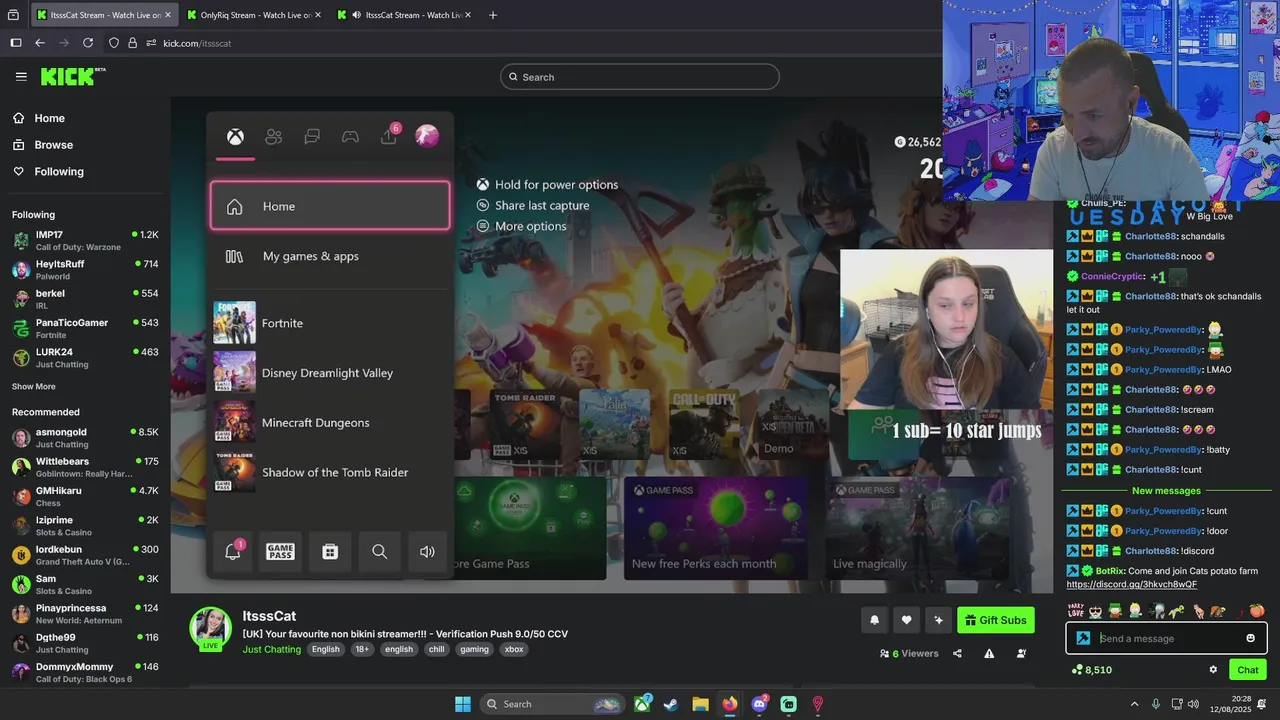Select the Xbox guide Xbox-logo tab
The width and height of the screenshot is (1280, 720).
235,137
